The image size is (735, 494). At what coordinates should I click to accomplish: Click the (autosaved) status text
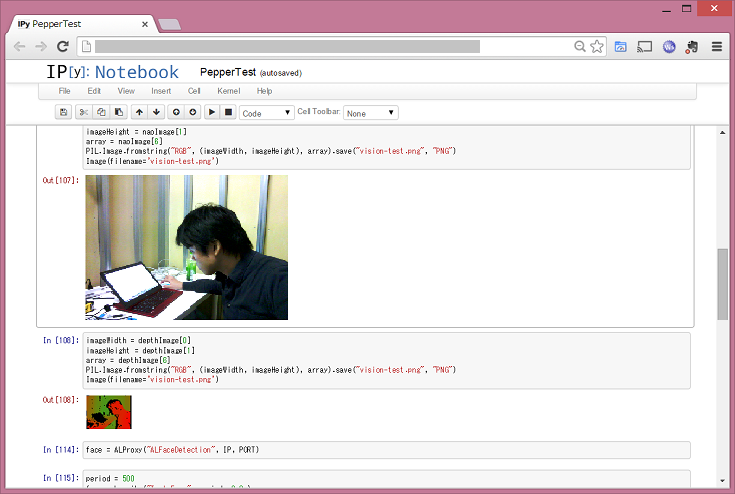281,73
